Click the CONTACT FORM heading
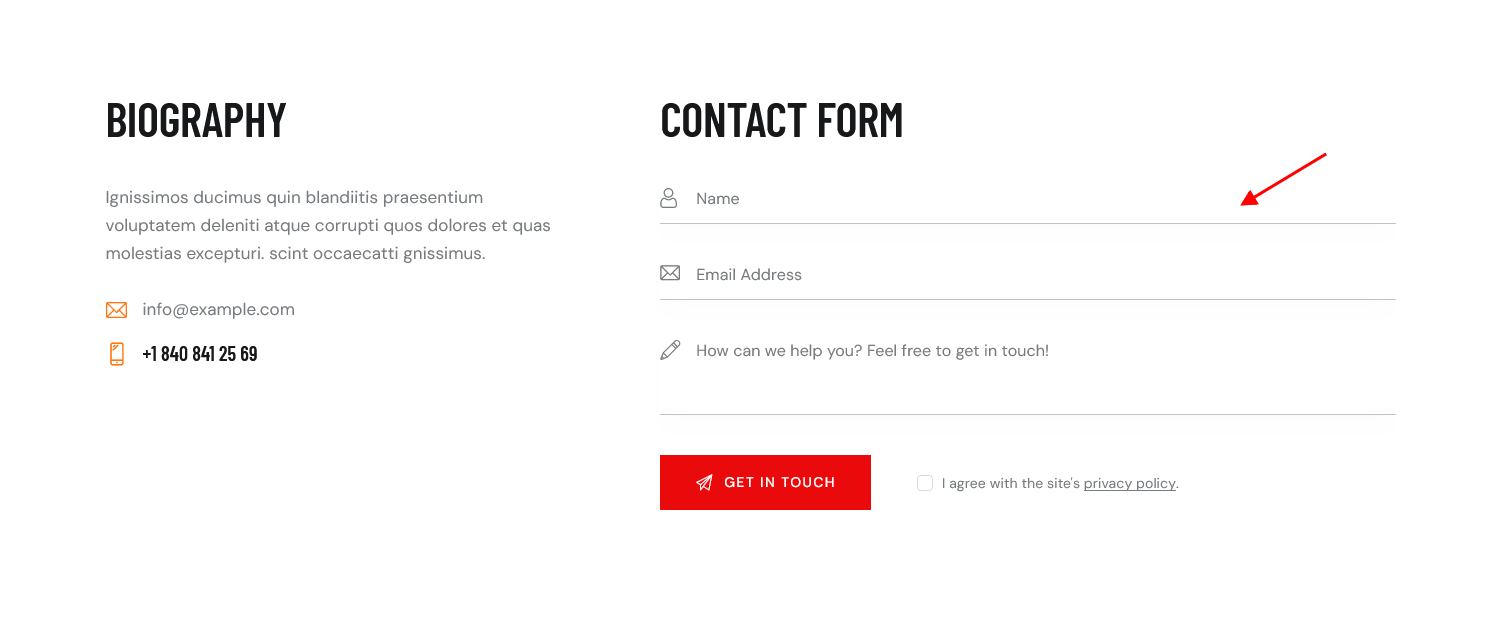1507x620 pixels. click(x=782, y=120)
